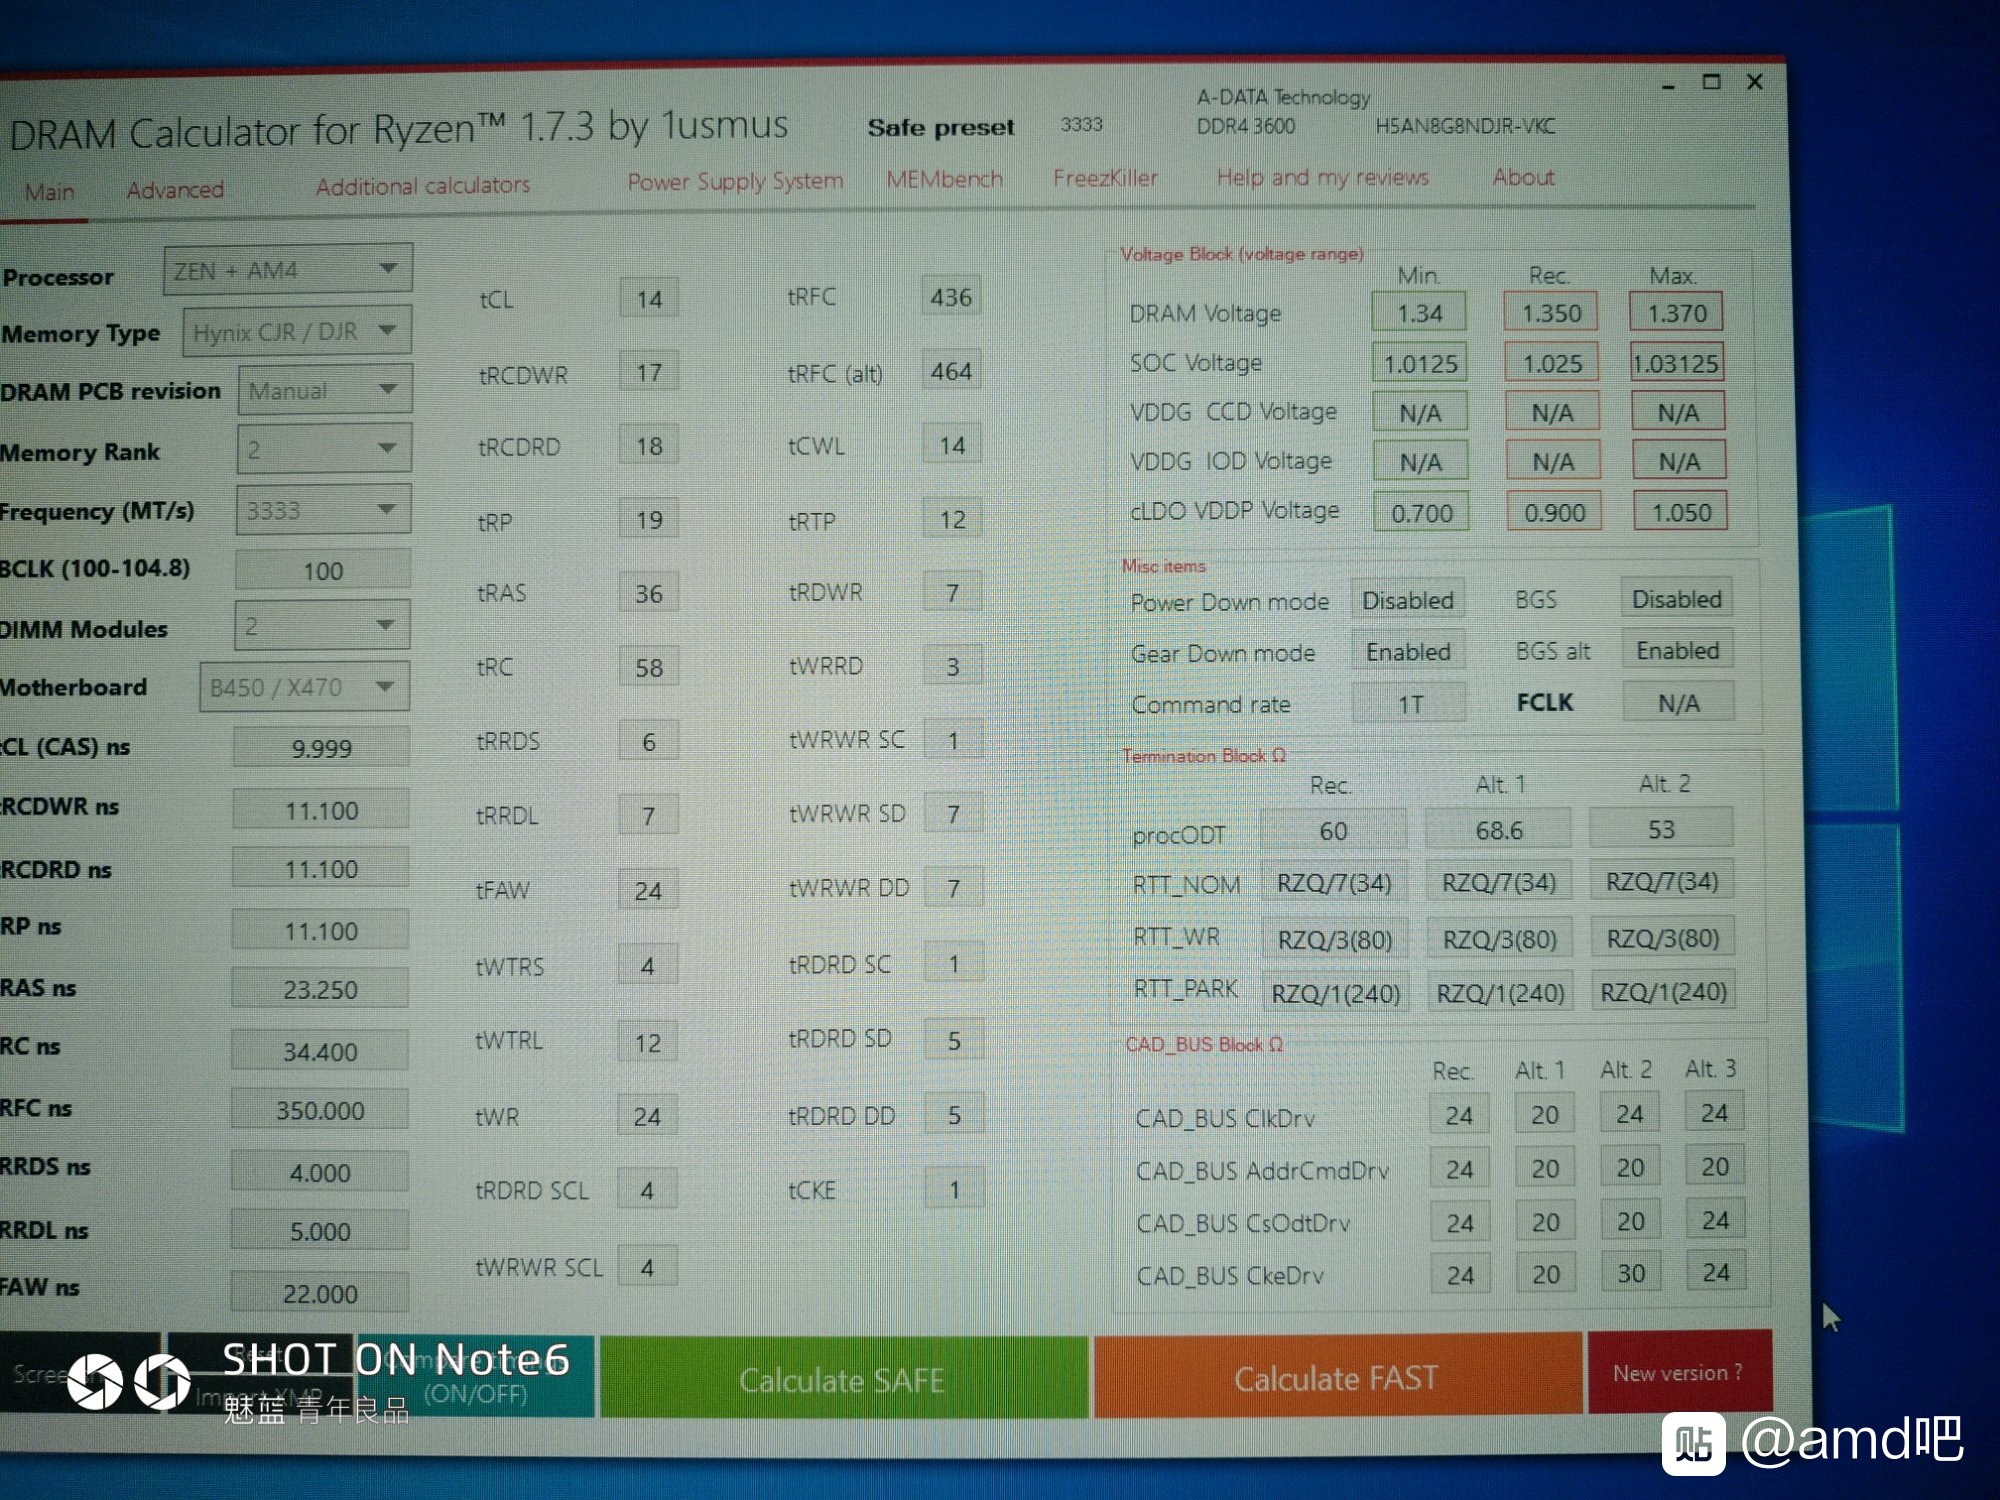Click CAD_BUS ClkDrv Rec. value 24
The height and width of the screenshot is (1500, 2000).
coord(1459,1115)
